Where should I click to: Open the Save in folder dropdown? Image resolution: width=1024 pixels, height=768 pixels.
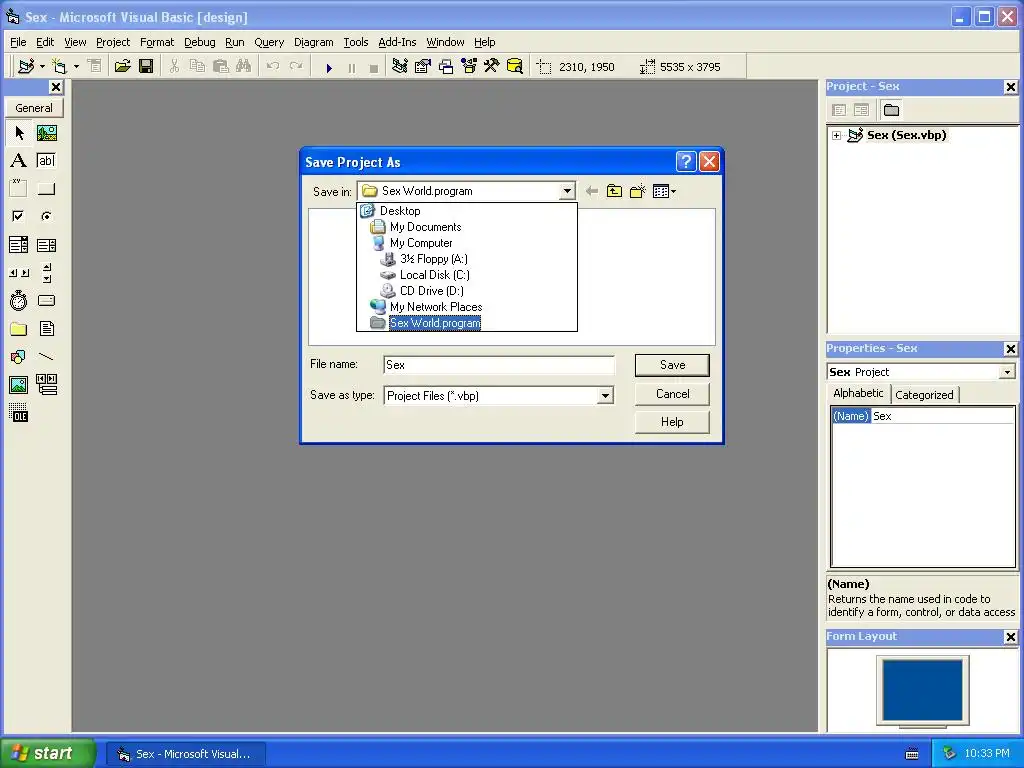567,191
